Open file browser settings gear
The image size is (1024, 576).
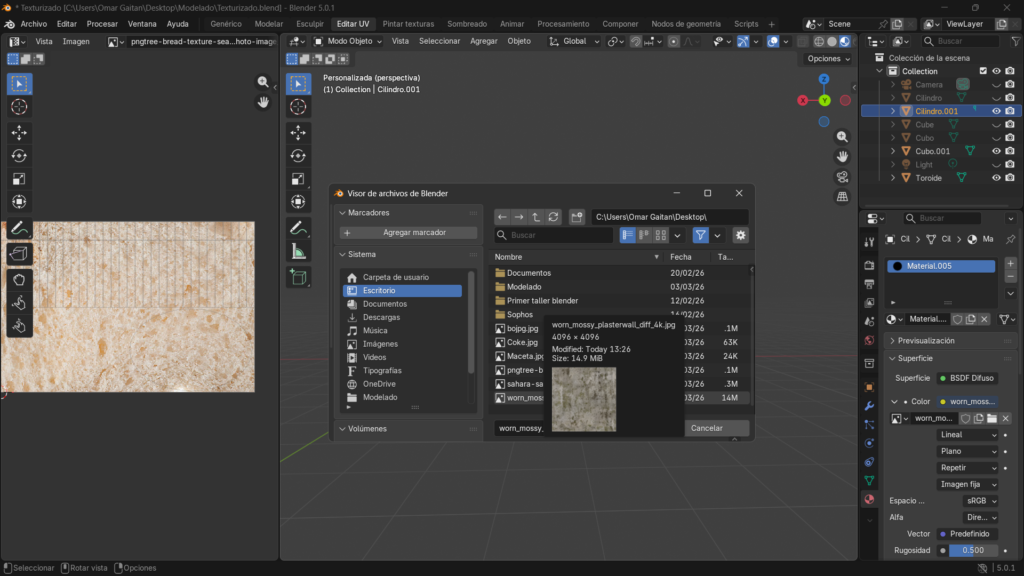[740, 235]
